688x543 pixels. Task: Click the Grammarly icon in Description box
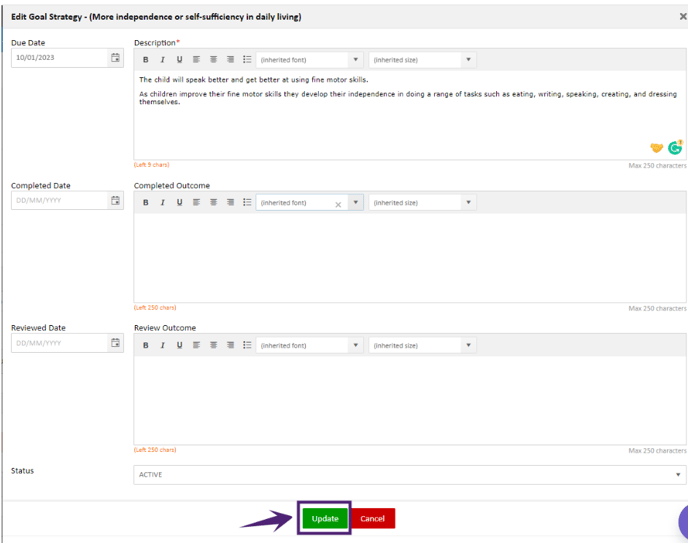pyautogui.click(x=675, y=148)
